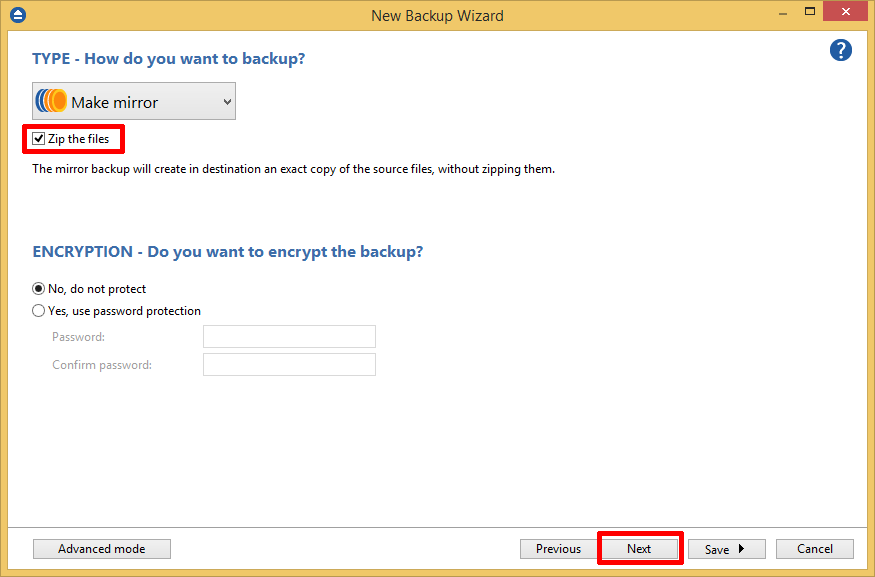Click the Make mirror backup type icon
Viewport: 875px width, 577px height.
(51, 100)
